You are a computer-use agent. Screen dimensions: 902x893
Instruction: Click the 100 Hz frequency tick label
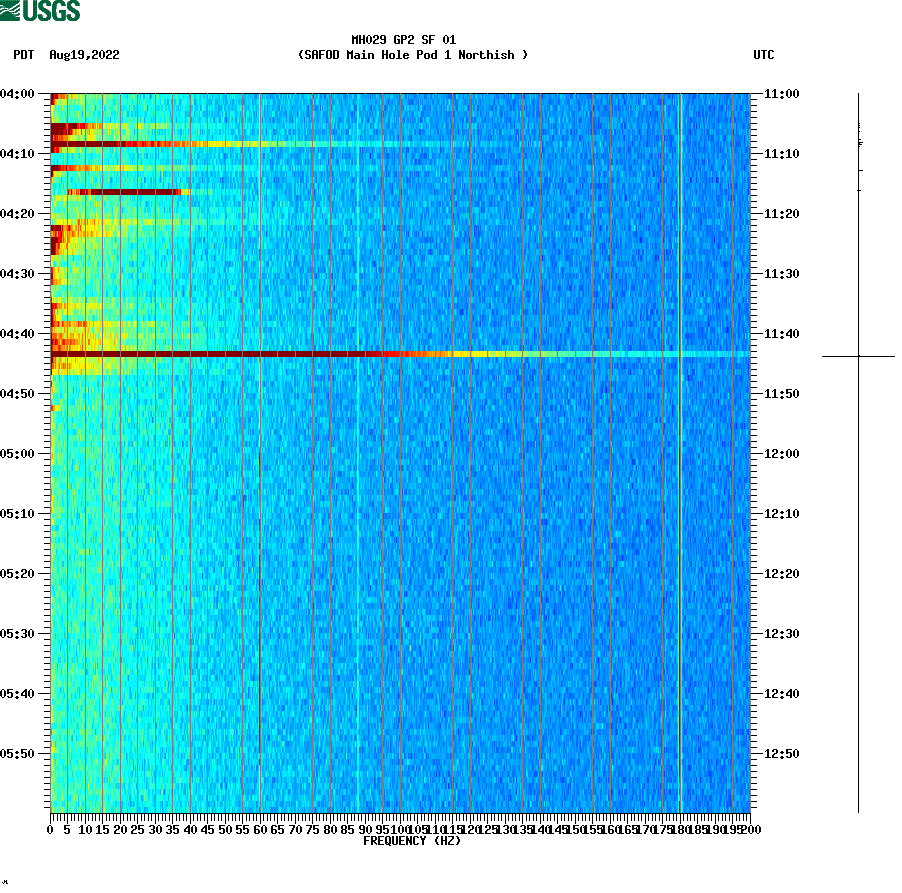click(x=396, y=828)
